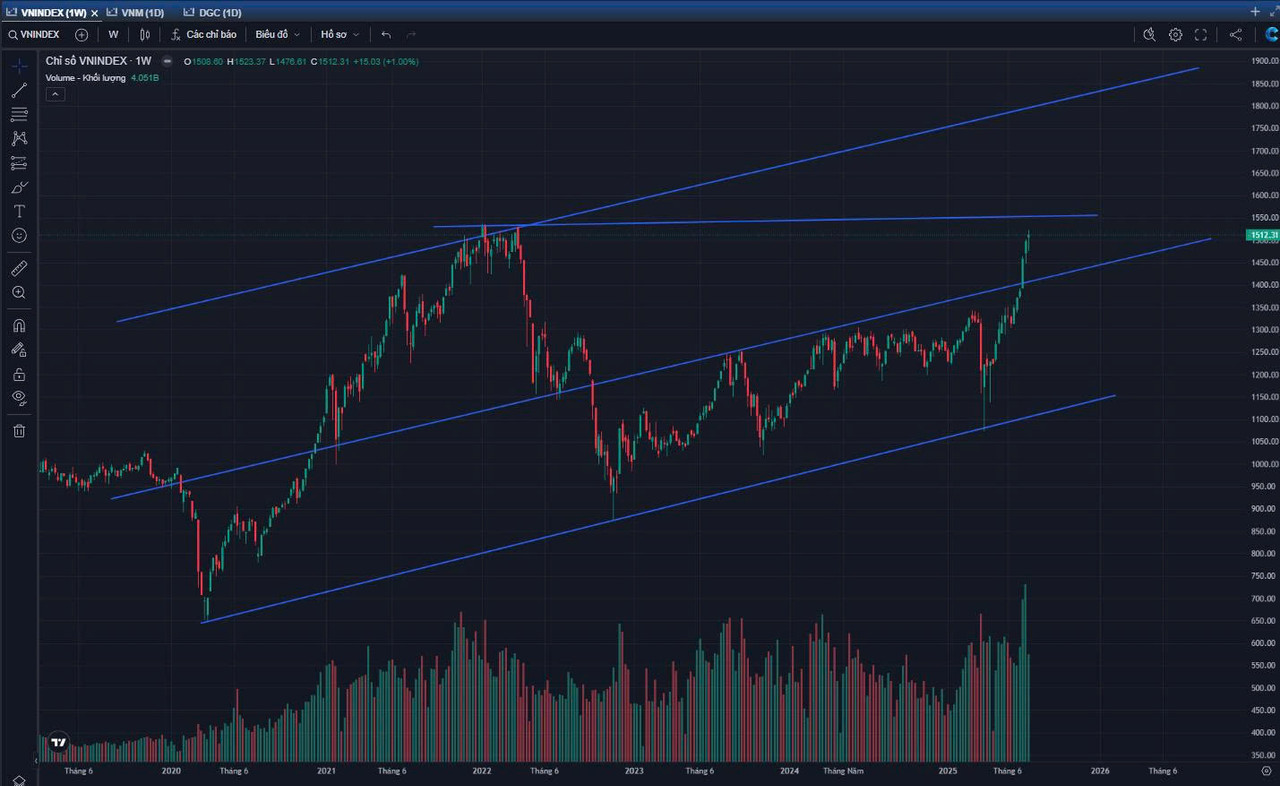Open the emoji icons tool
Viewport: 1280px width, 786px height.
[19, 235]
